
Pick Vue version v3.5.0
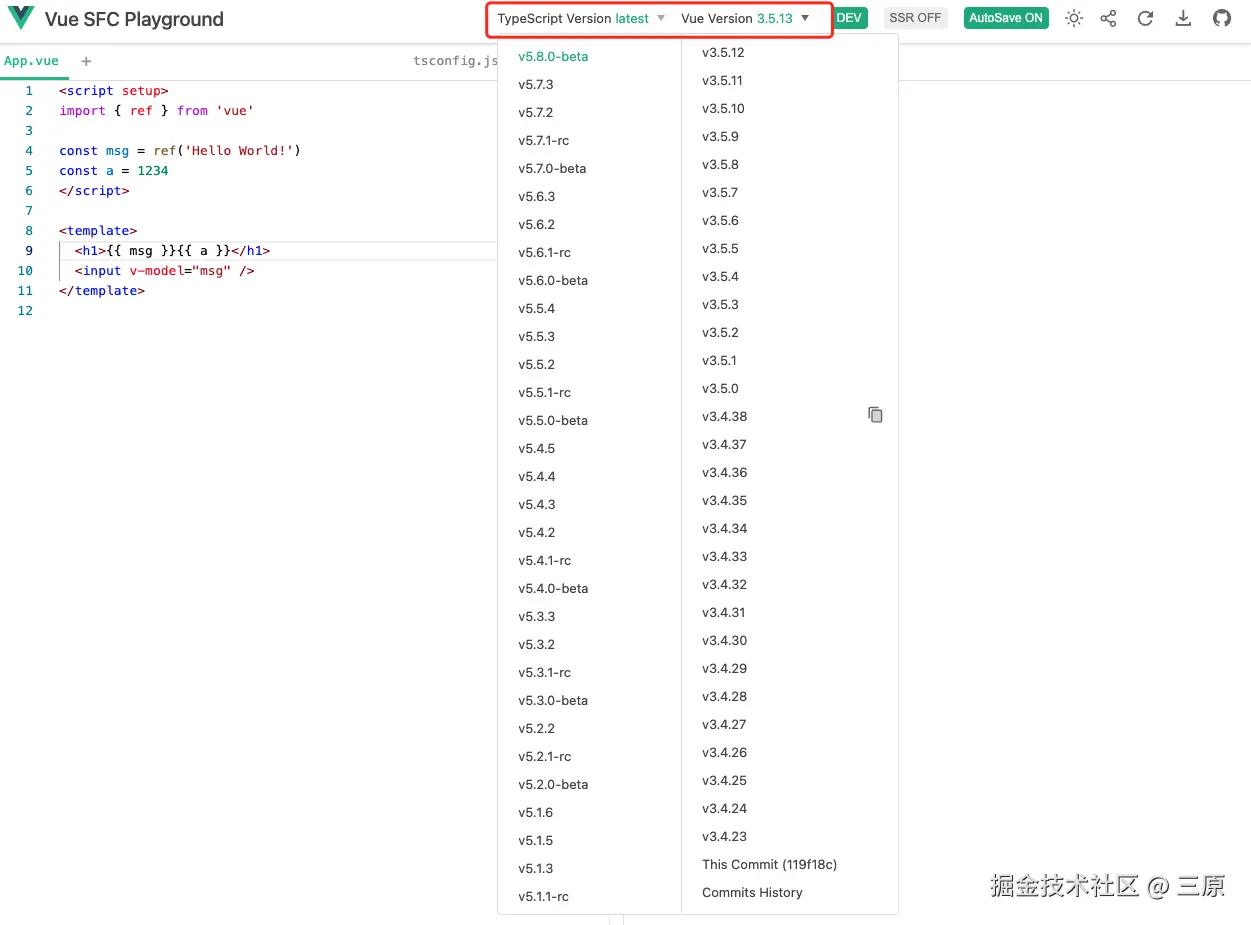(720, 389)
